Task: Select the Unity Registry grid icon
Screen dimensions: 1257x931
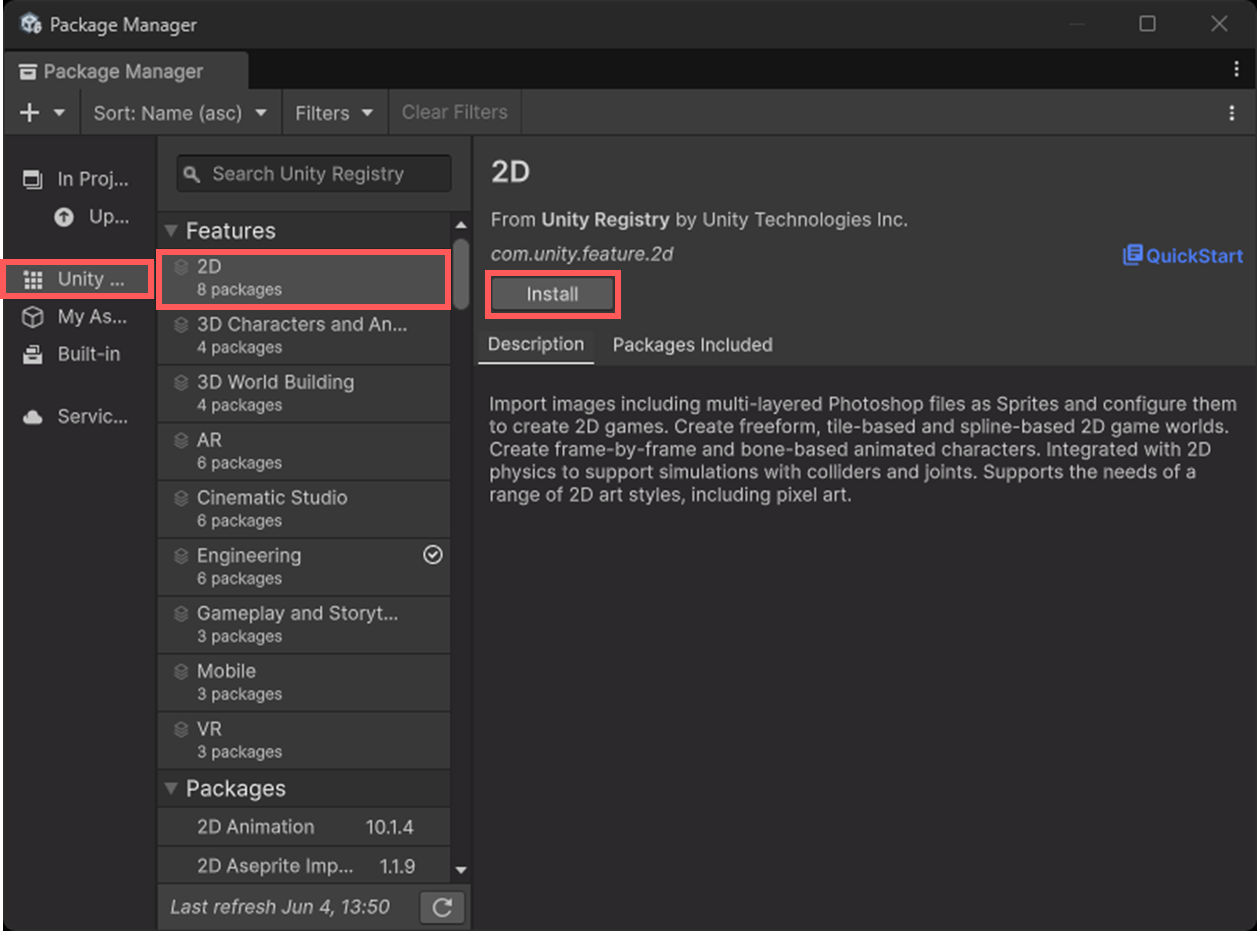Action: pyautogui.click(x=33, y=279)
